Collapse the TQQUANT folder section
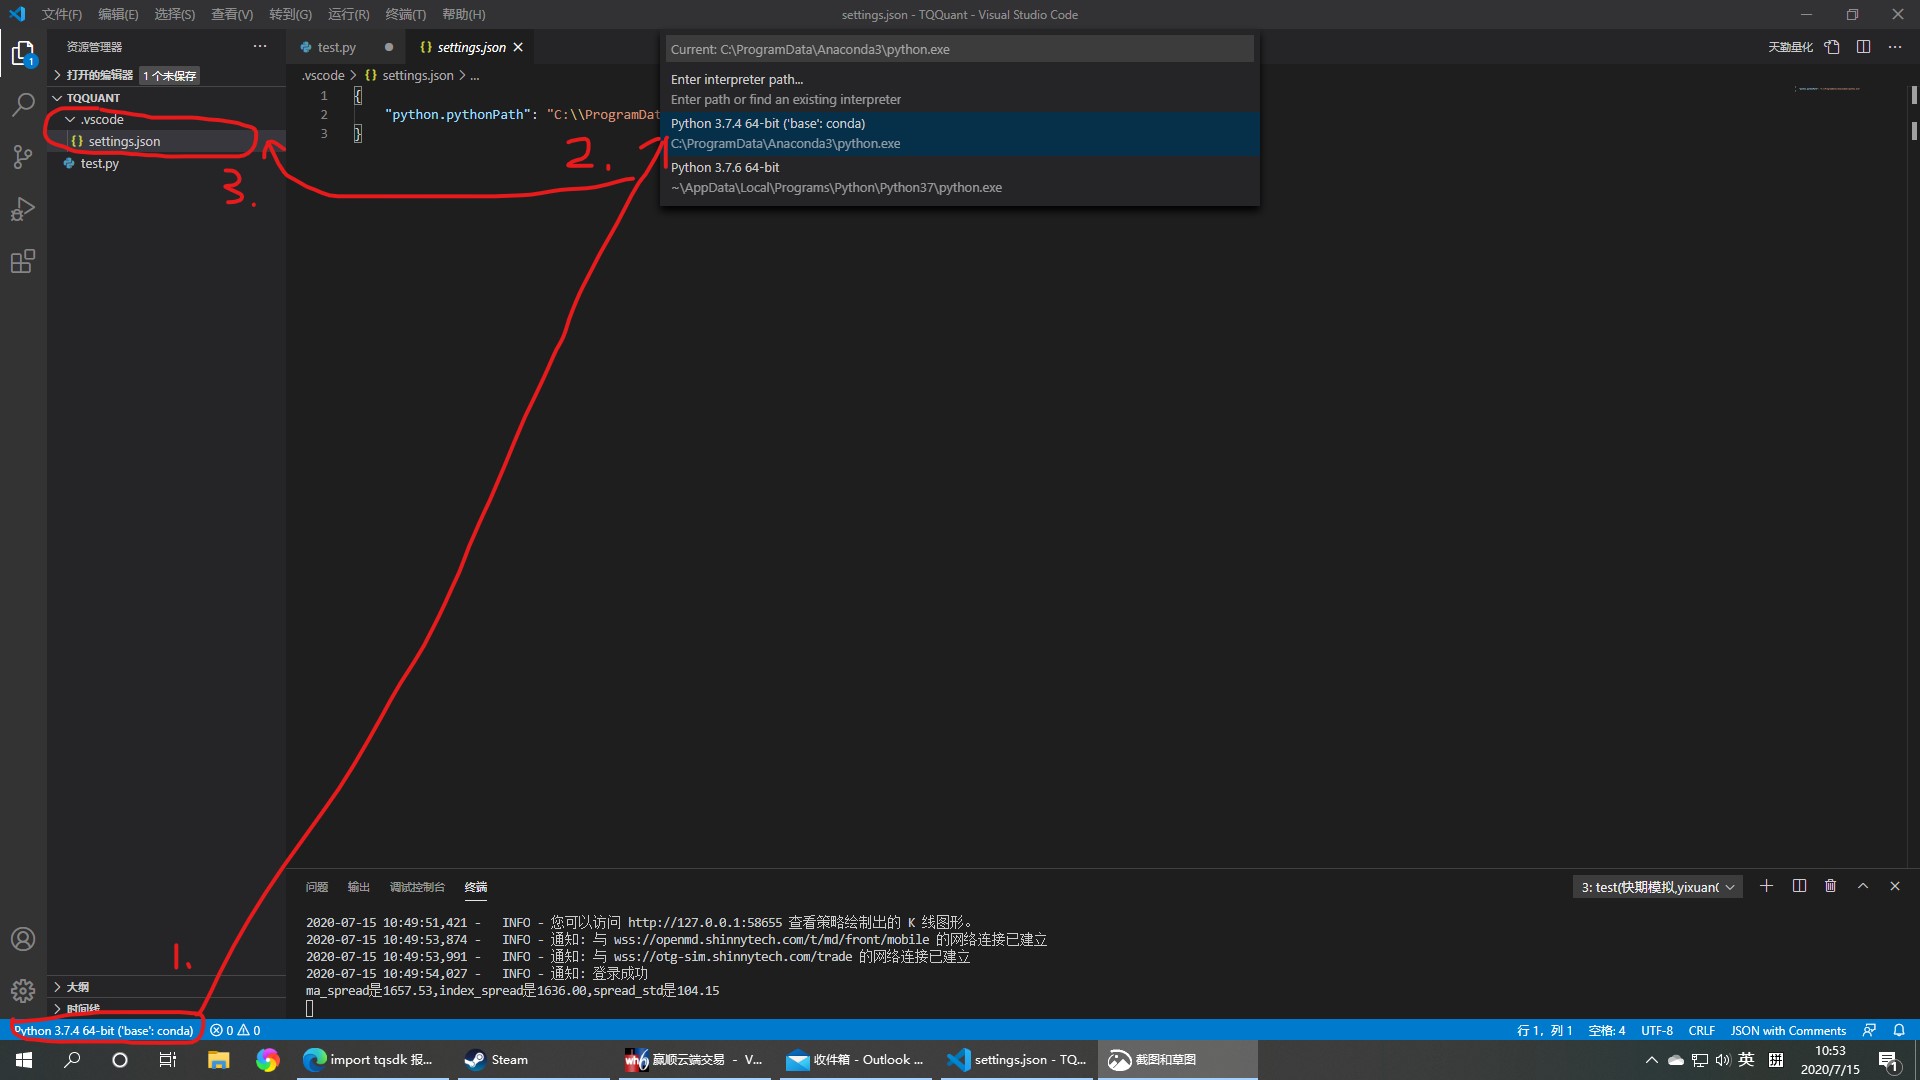 pyautogui.click(x=166, y=98)
